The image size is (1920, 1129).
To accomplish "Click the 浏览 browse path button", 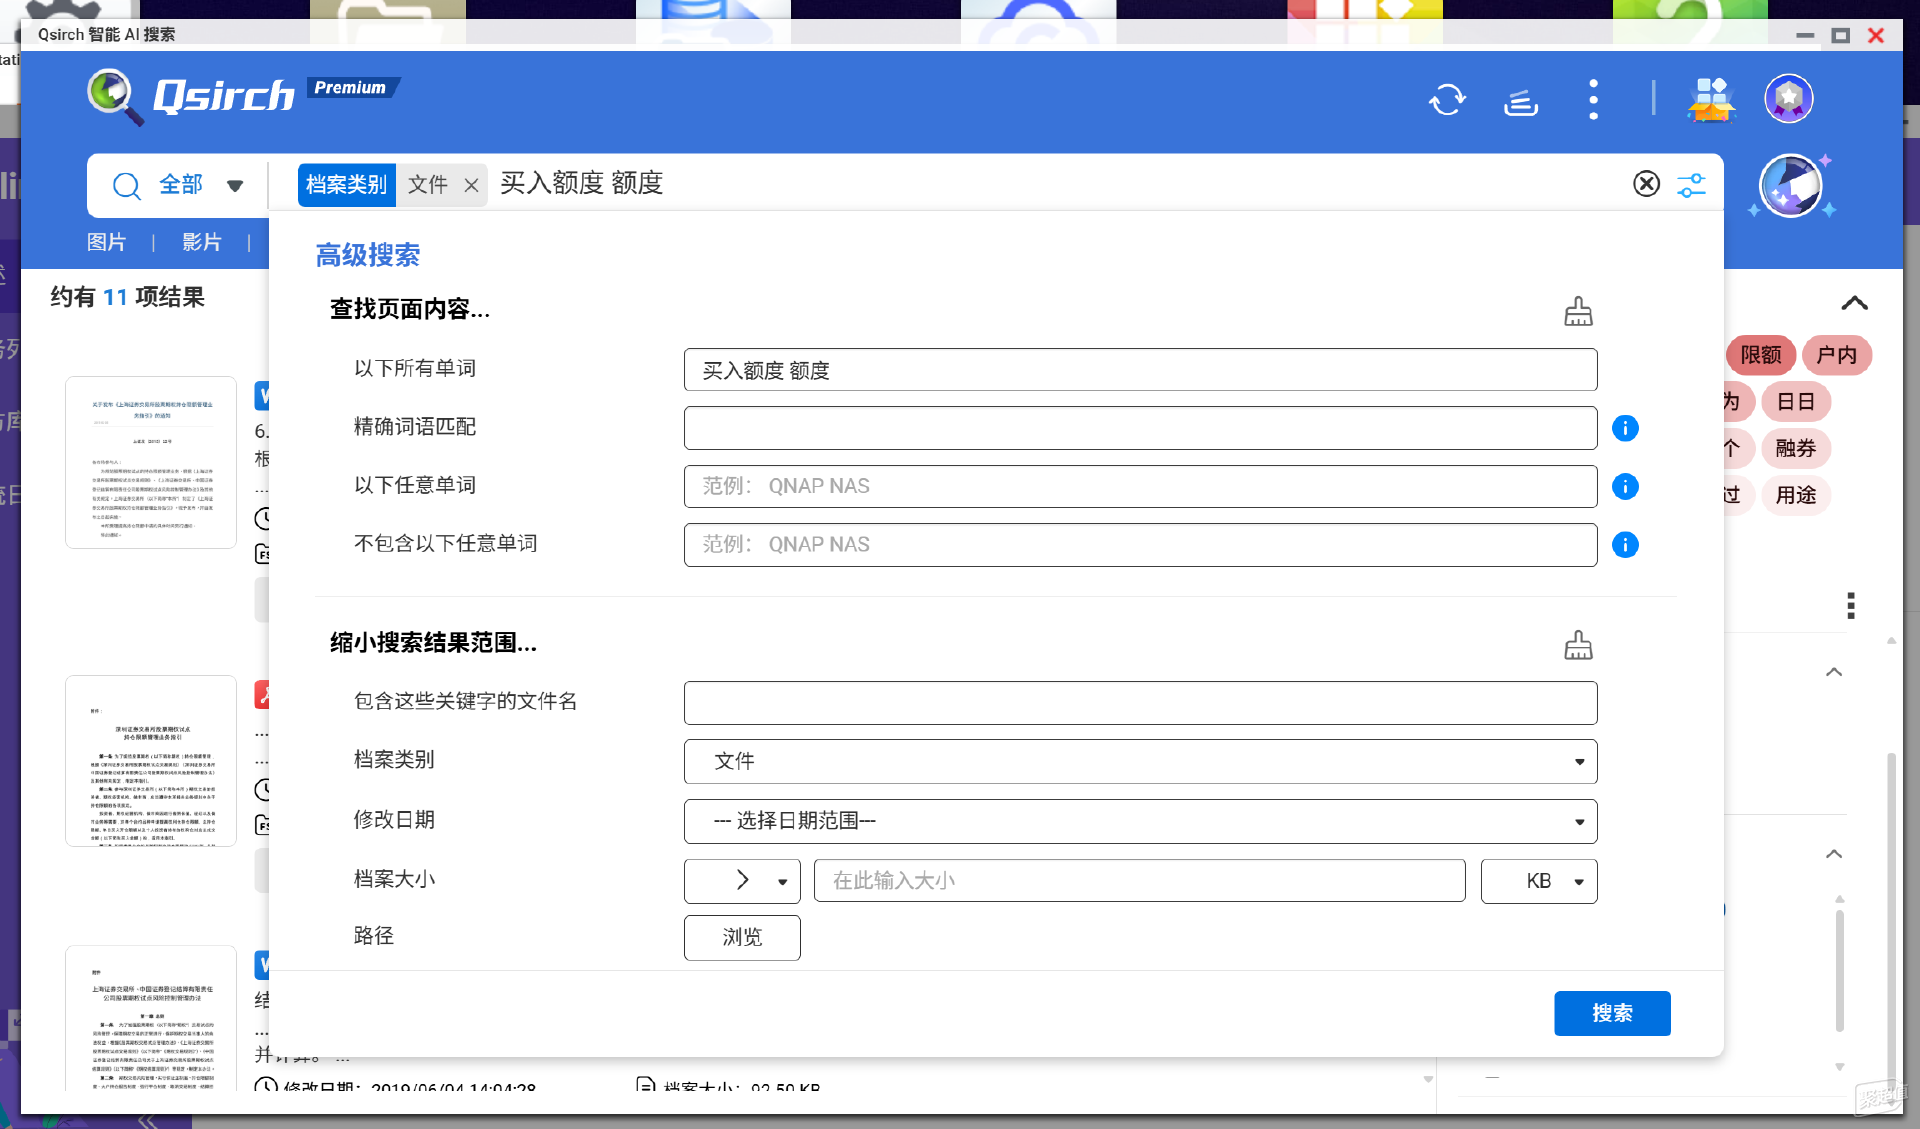I will point(741,937).
